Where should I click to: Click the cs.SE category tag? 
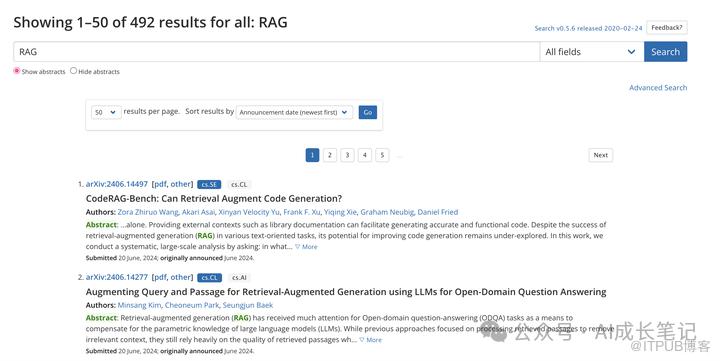click(209, 185)
